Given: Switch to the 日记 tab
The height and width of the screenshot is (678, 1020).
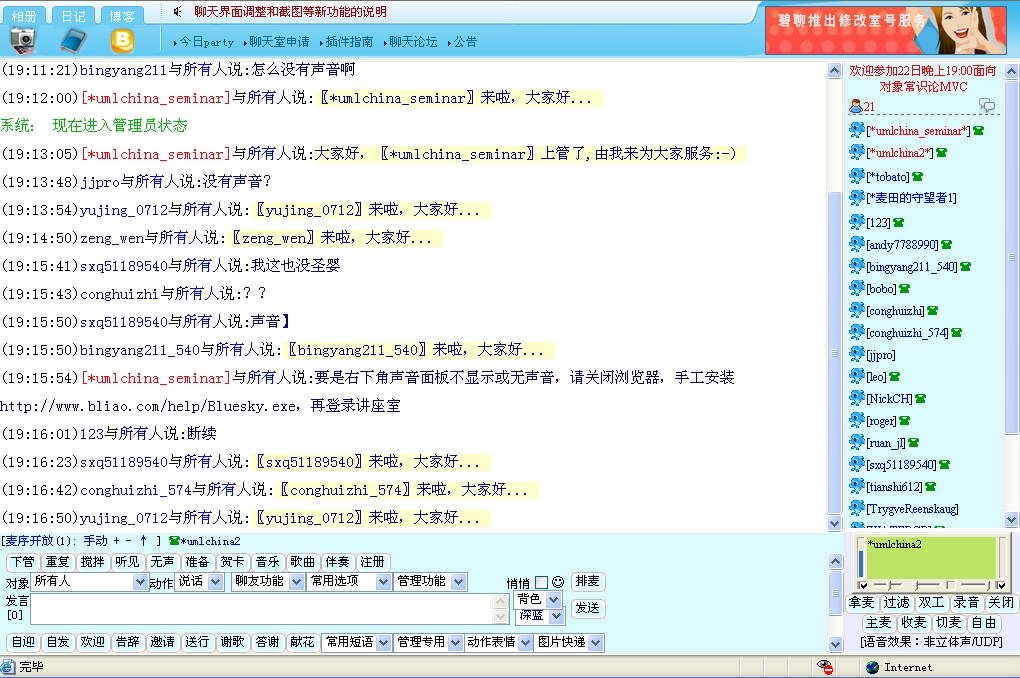Looking at the screenshot, I should [x=73, y=16].
